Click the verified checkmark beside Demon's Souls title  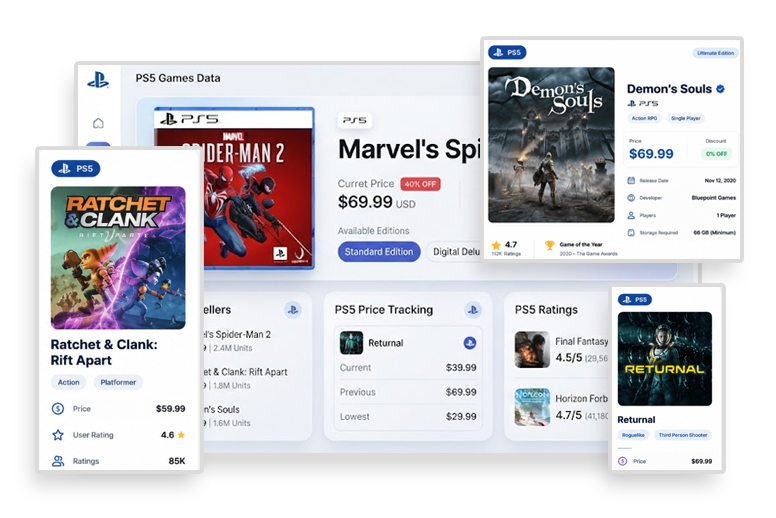[721, 89]
